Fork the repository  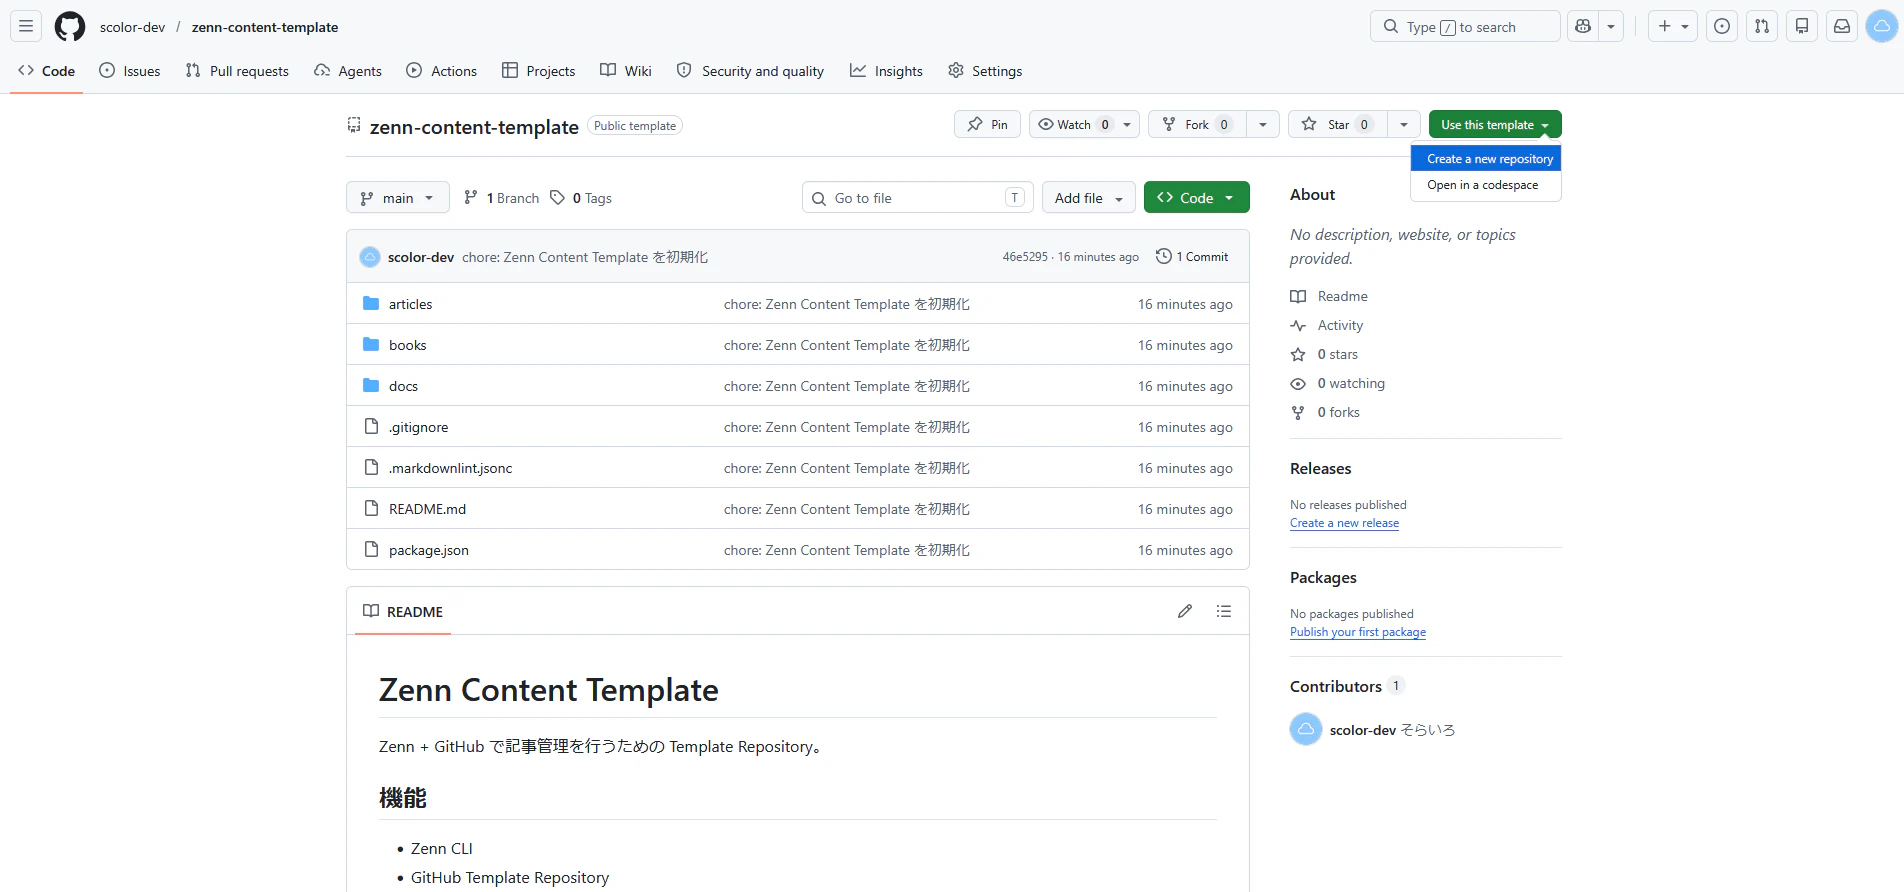pos(1197,124)
